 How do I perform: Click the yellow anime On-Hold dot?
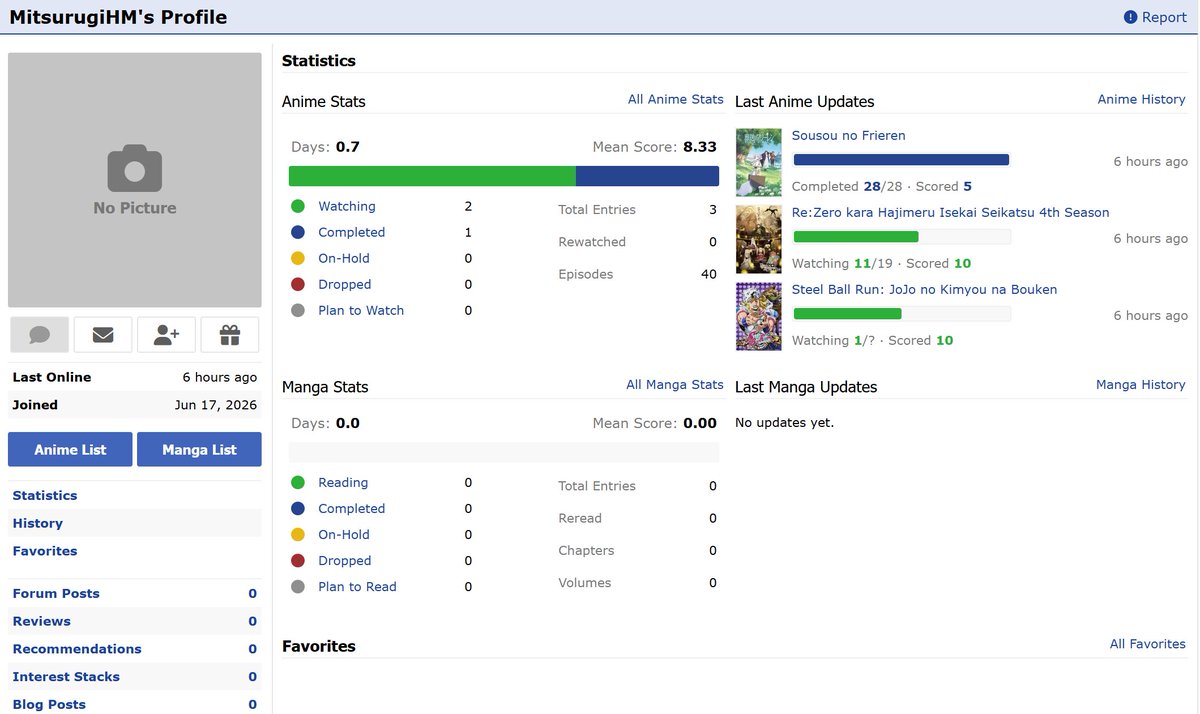coord(297,258)
